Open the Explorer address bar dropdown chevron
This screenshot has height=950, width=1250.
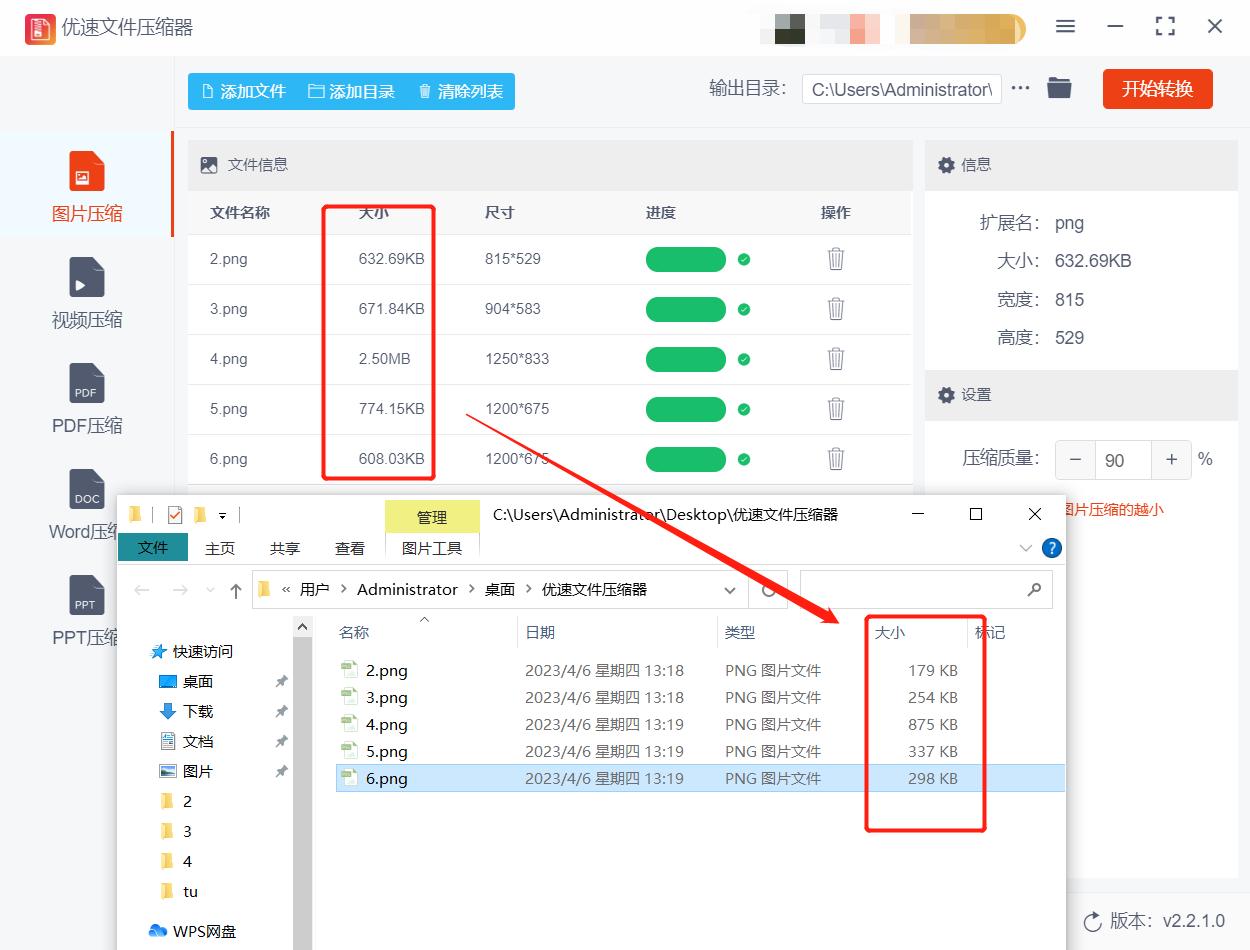[x=729, y=589]
